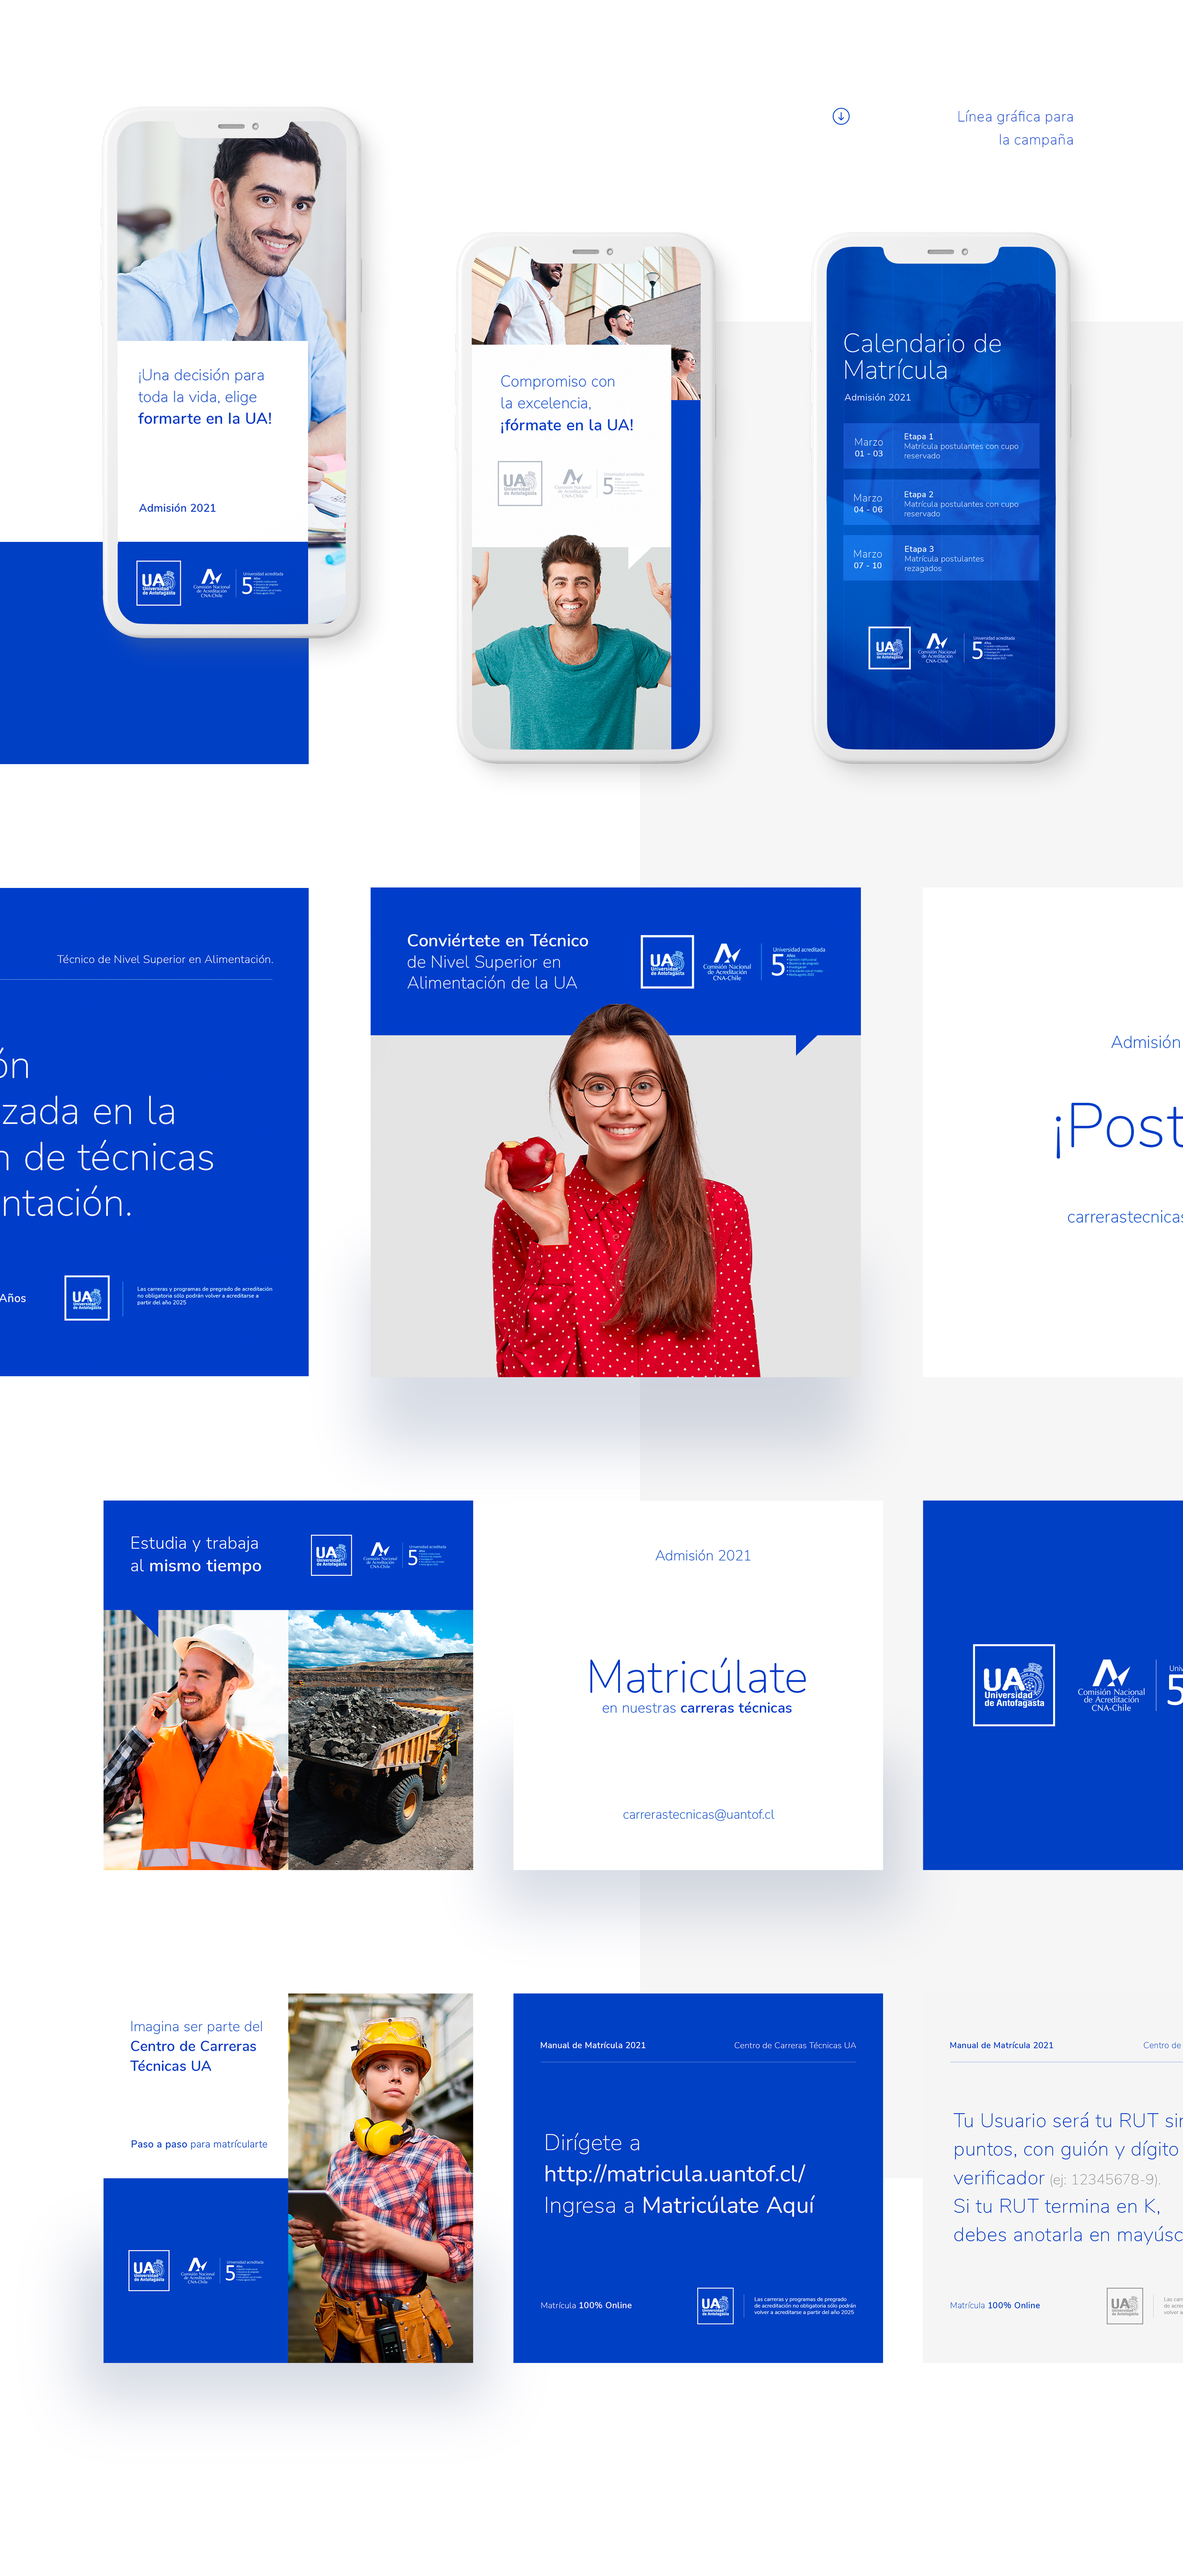Click the mining dump truck photo
Image resolution: width=1183 pixels, height=2576 pixels.
381,1740
